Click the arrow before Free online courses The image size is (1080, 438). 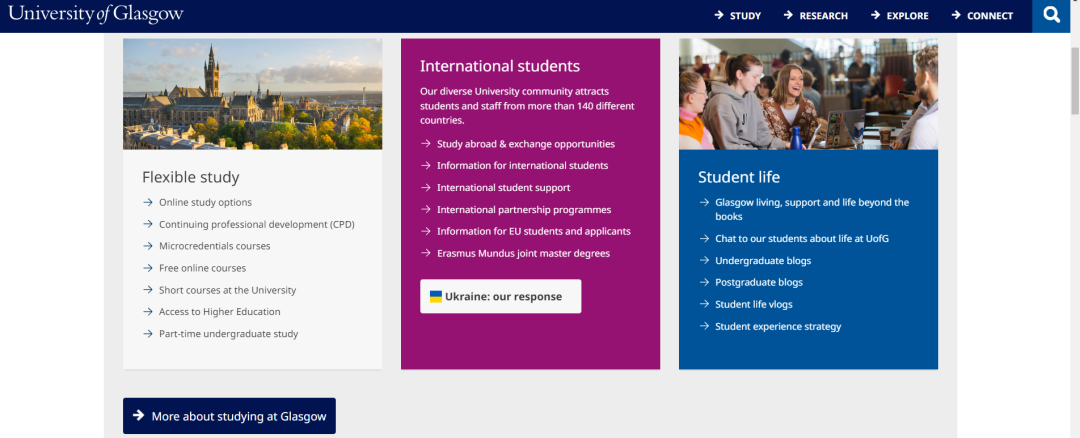[x=147, y=268]
